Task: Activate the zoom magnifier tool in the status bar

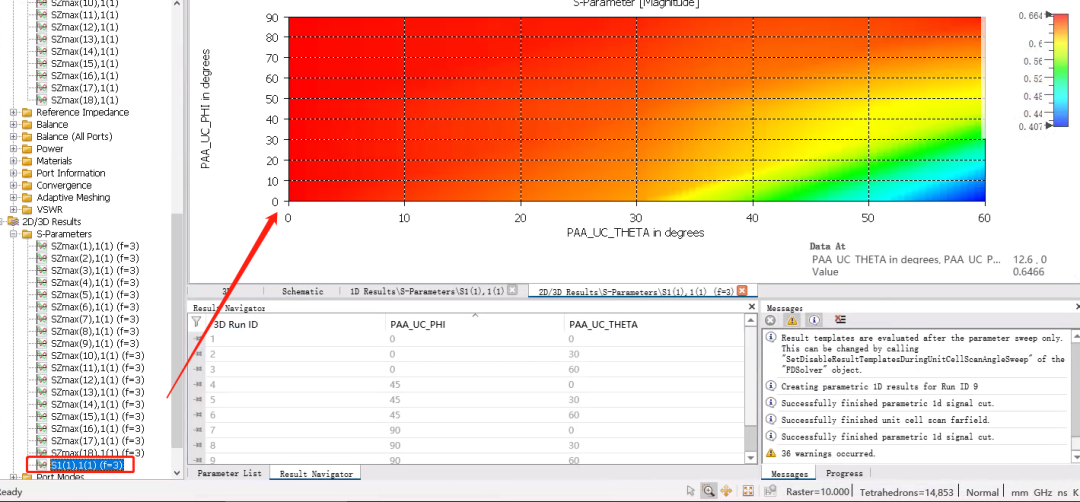Action: click(x=708, y=491)
